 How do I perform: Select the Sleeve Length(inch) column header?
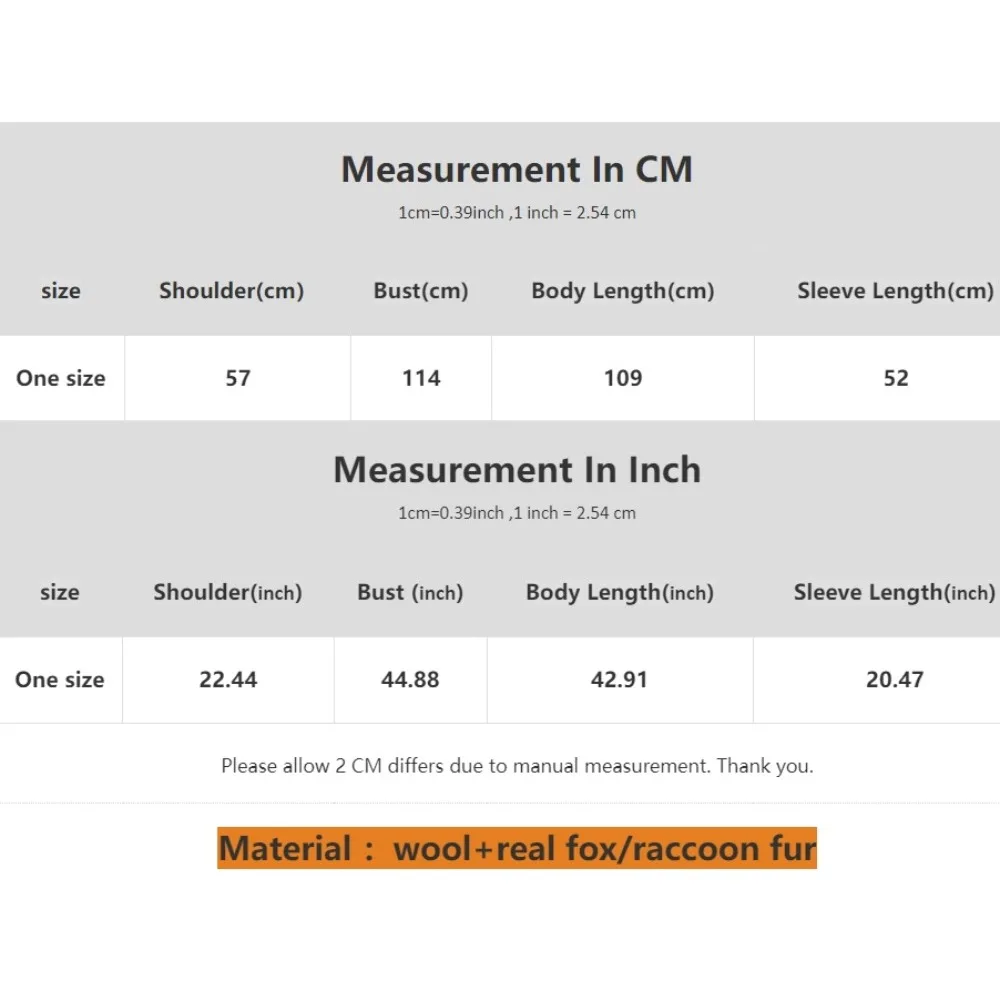click(894, 592)
